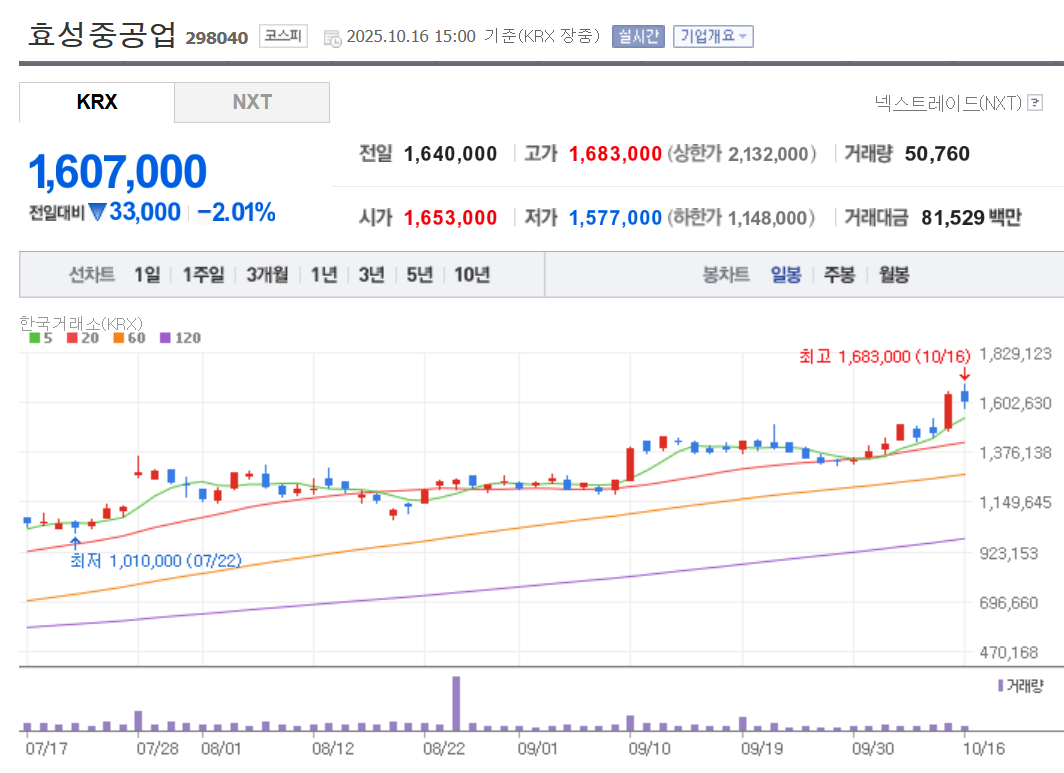This screenshot has height=773, width=1064.
Task: Select the 3년 line chart period
Action: tap(372, 275)
